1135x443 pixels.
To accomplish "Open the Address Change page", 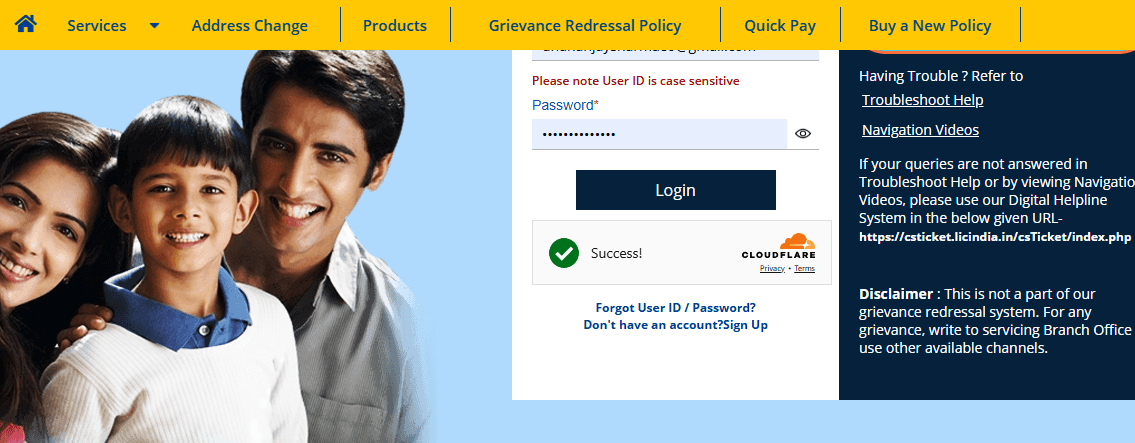I will click(250, 26).
